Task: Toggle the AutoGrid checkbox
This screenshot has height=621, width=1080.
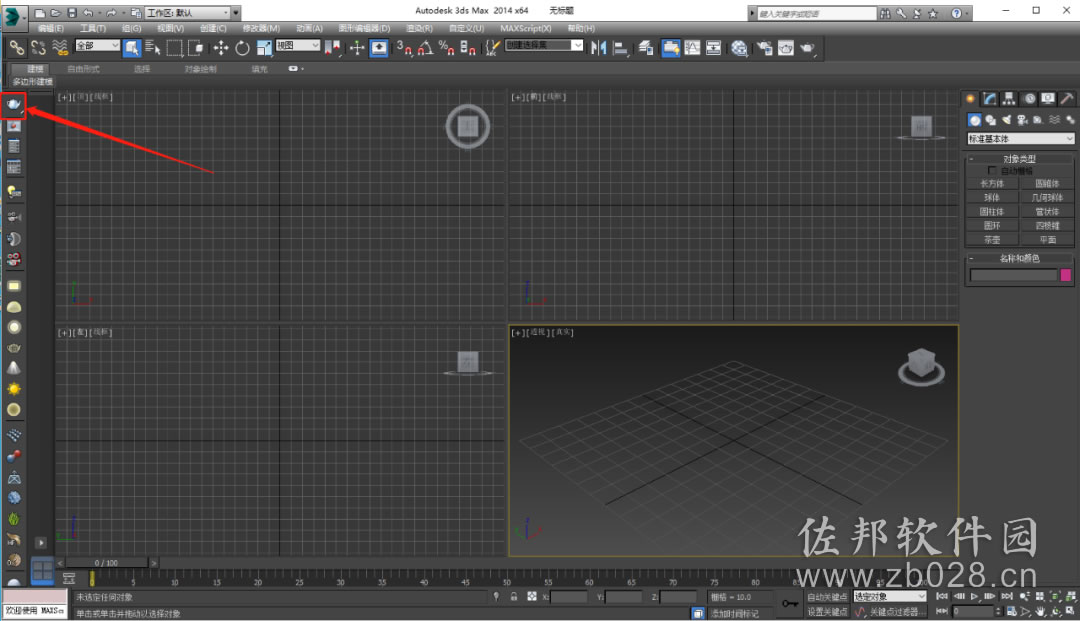Action: click(x=992, y=170)
